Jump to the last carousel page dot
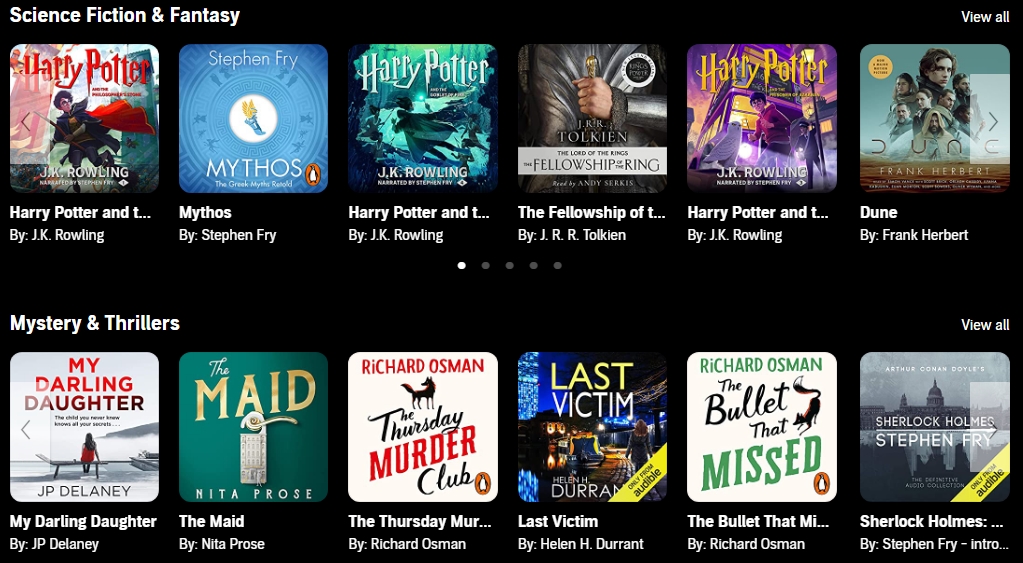1023x563 pixels. coord(557,266)
